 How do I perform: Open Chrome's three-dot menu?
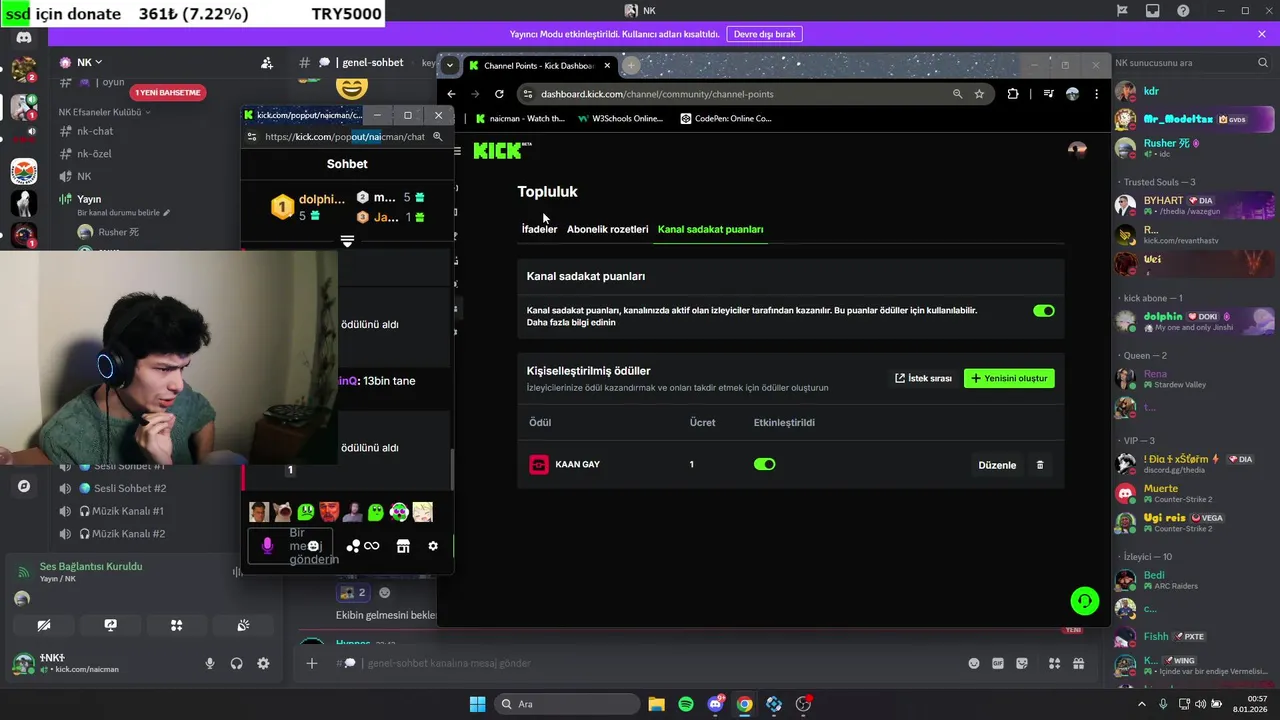[x=1097, y=94]
